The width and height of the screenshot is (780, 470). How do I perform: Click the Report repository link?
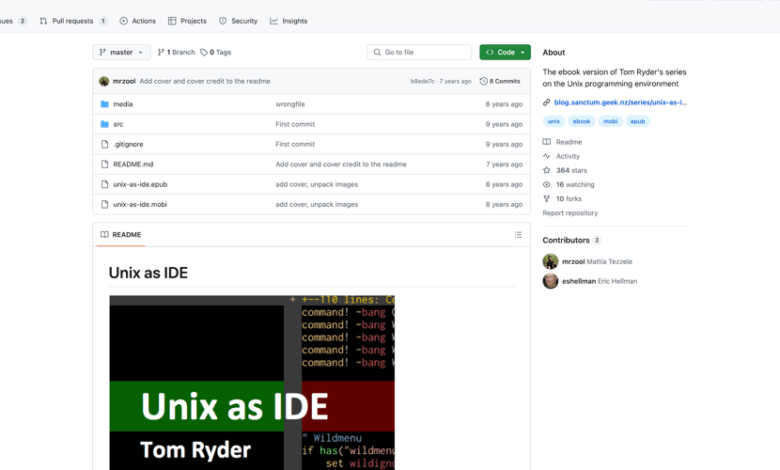point(570,213)
